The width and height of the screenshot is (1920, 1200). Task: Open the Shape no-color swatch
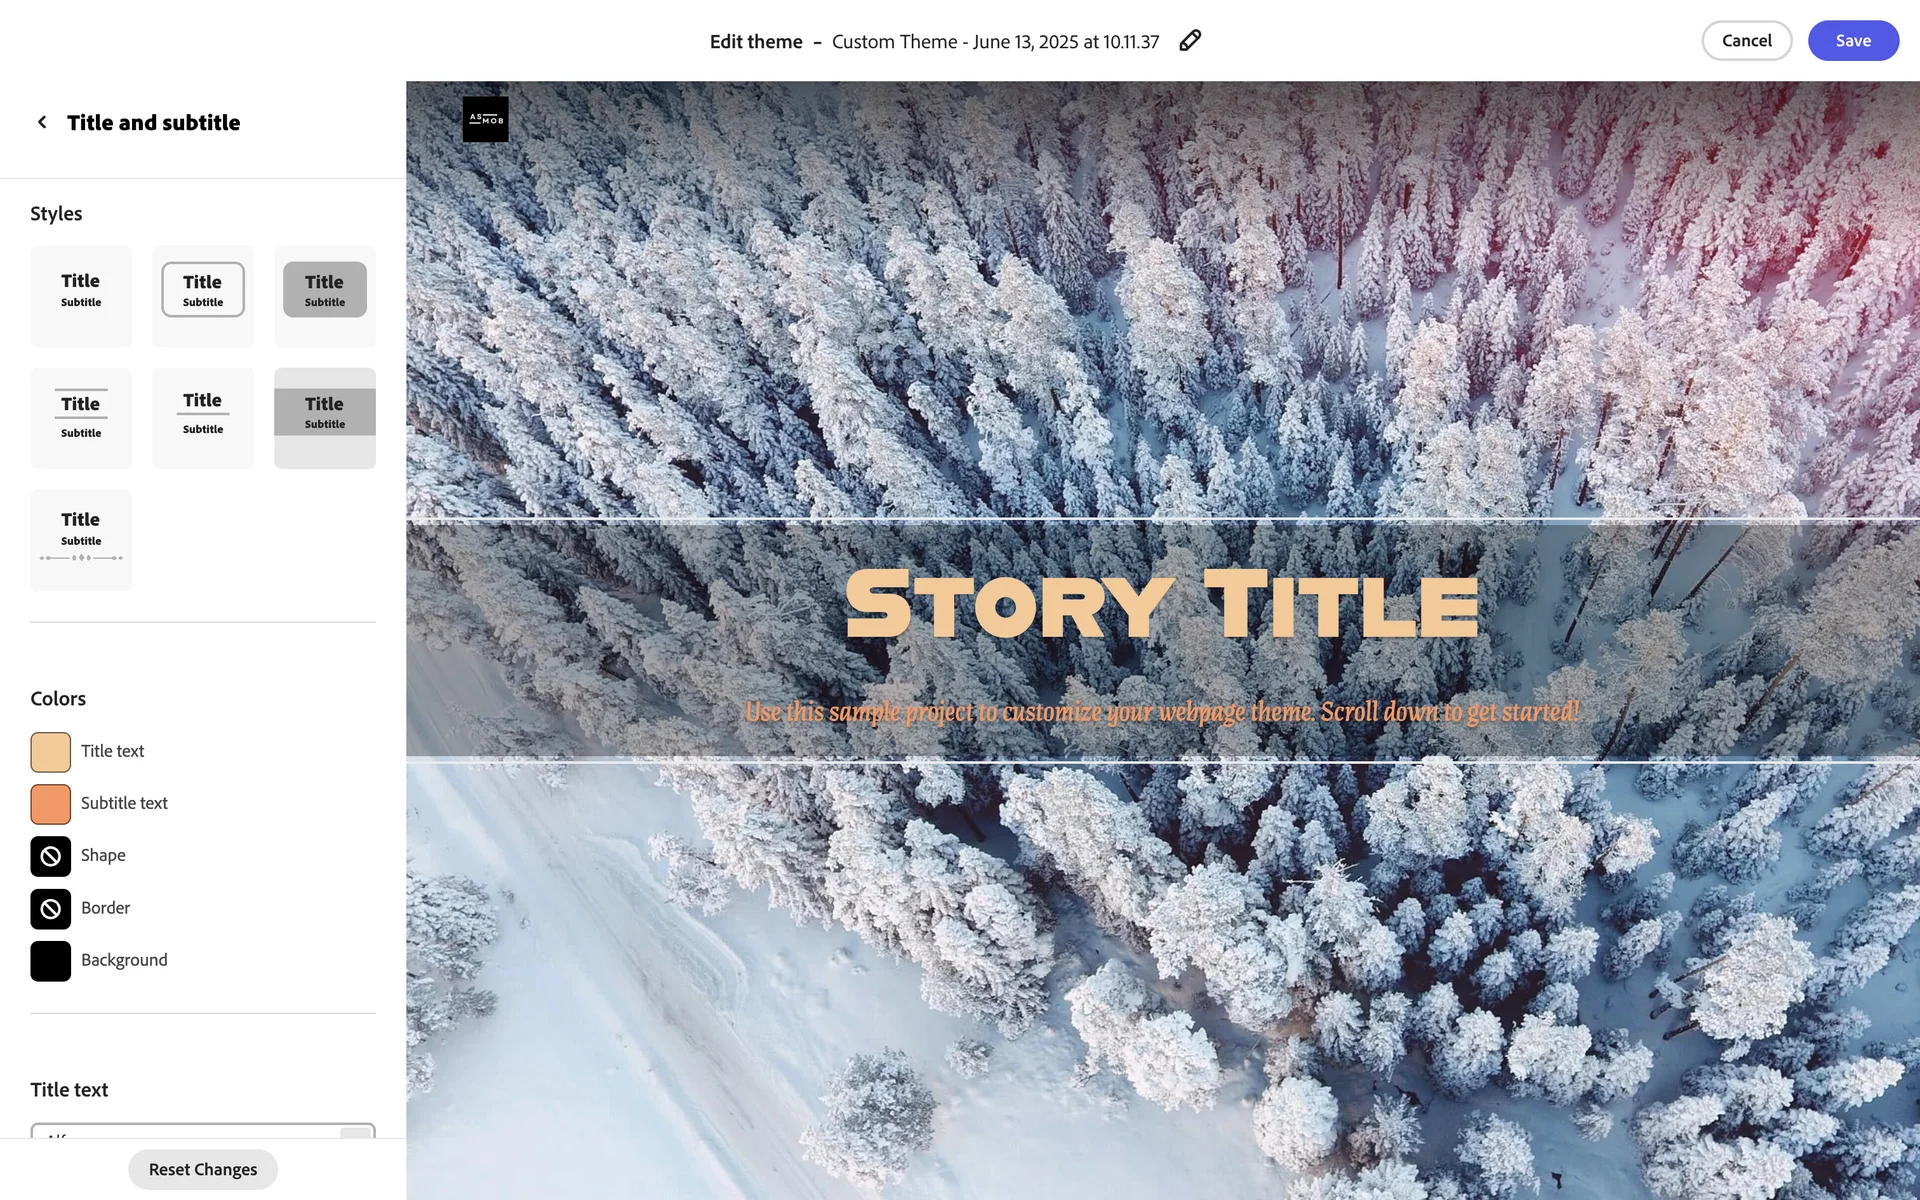tap(50, 856)
